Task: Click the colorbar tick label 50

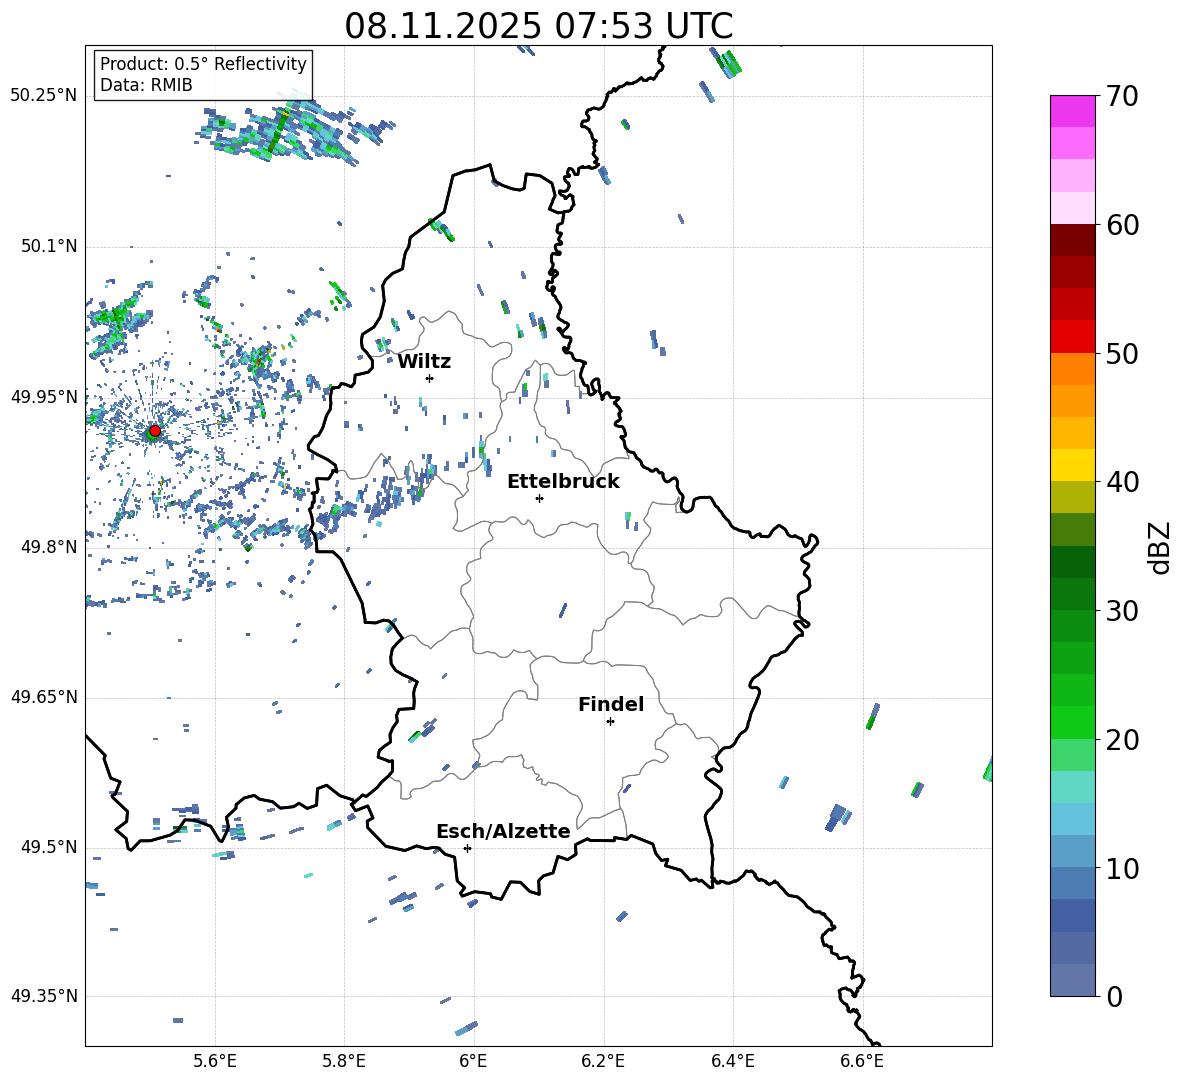Action: pyautogui.click(x=1122, y=354)
